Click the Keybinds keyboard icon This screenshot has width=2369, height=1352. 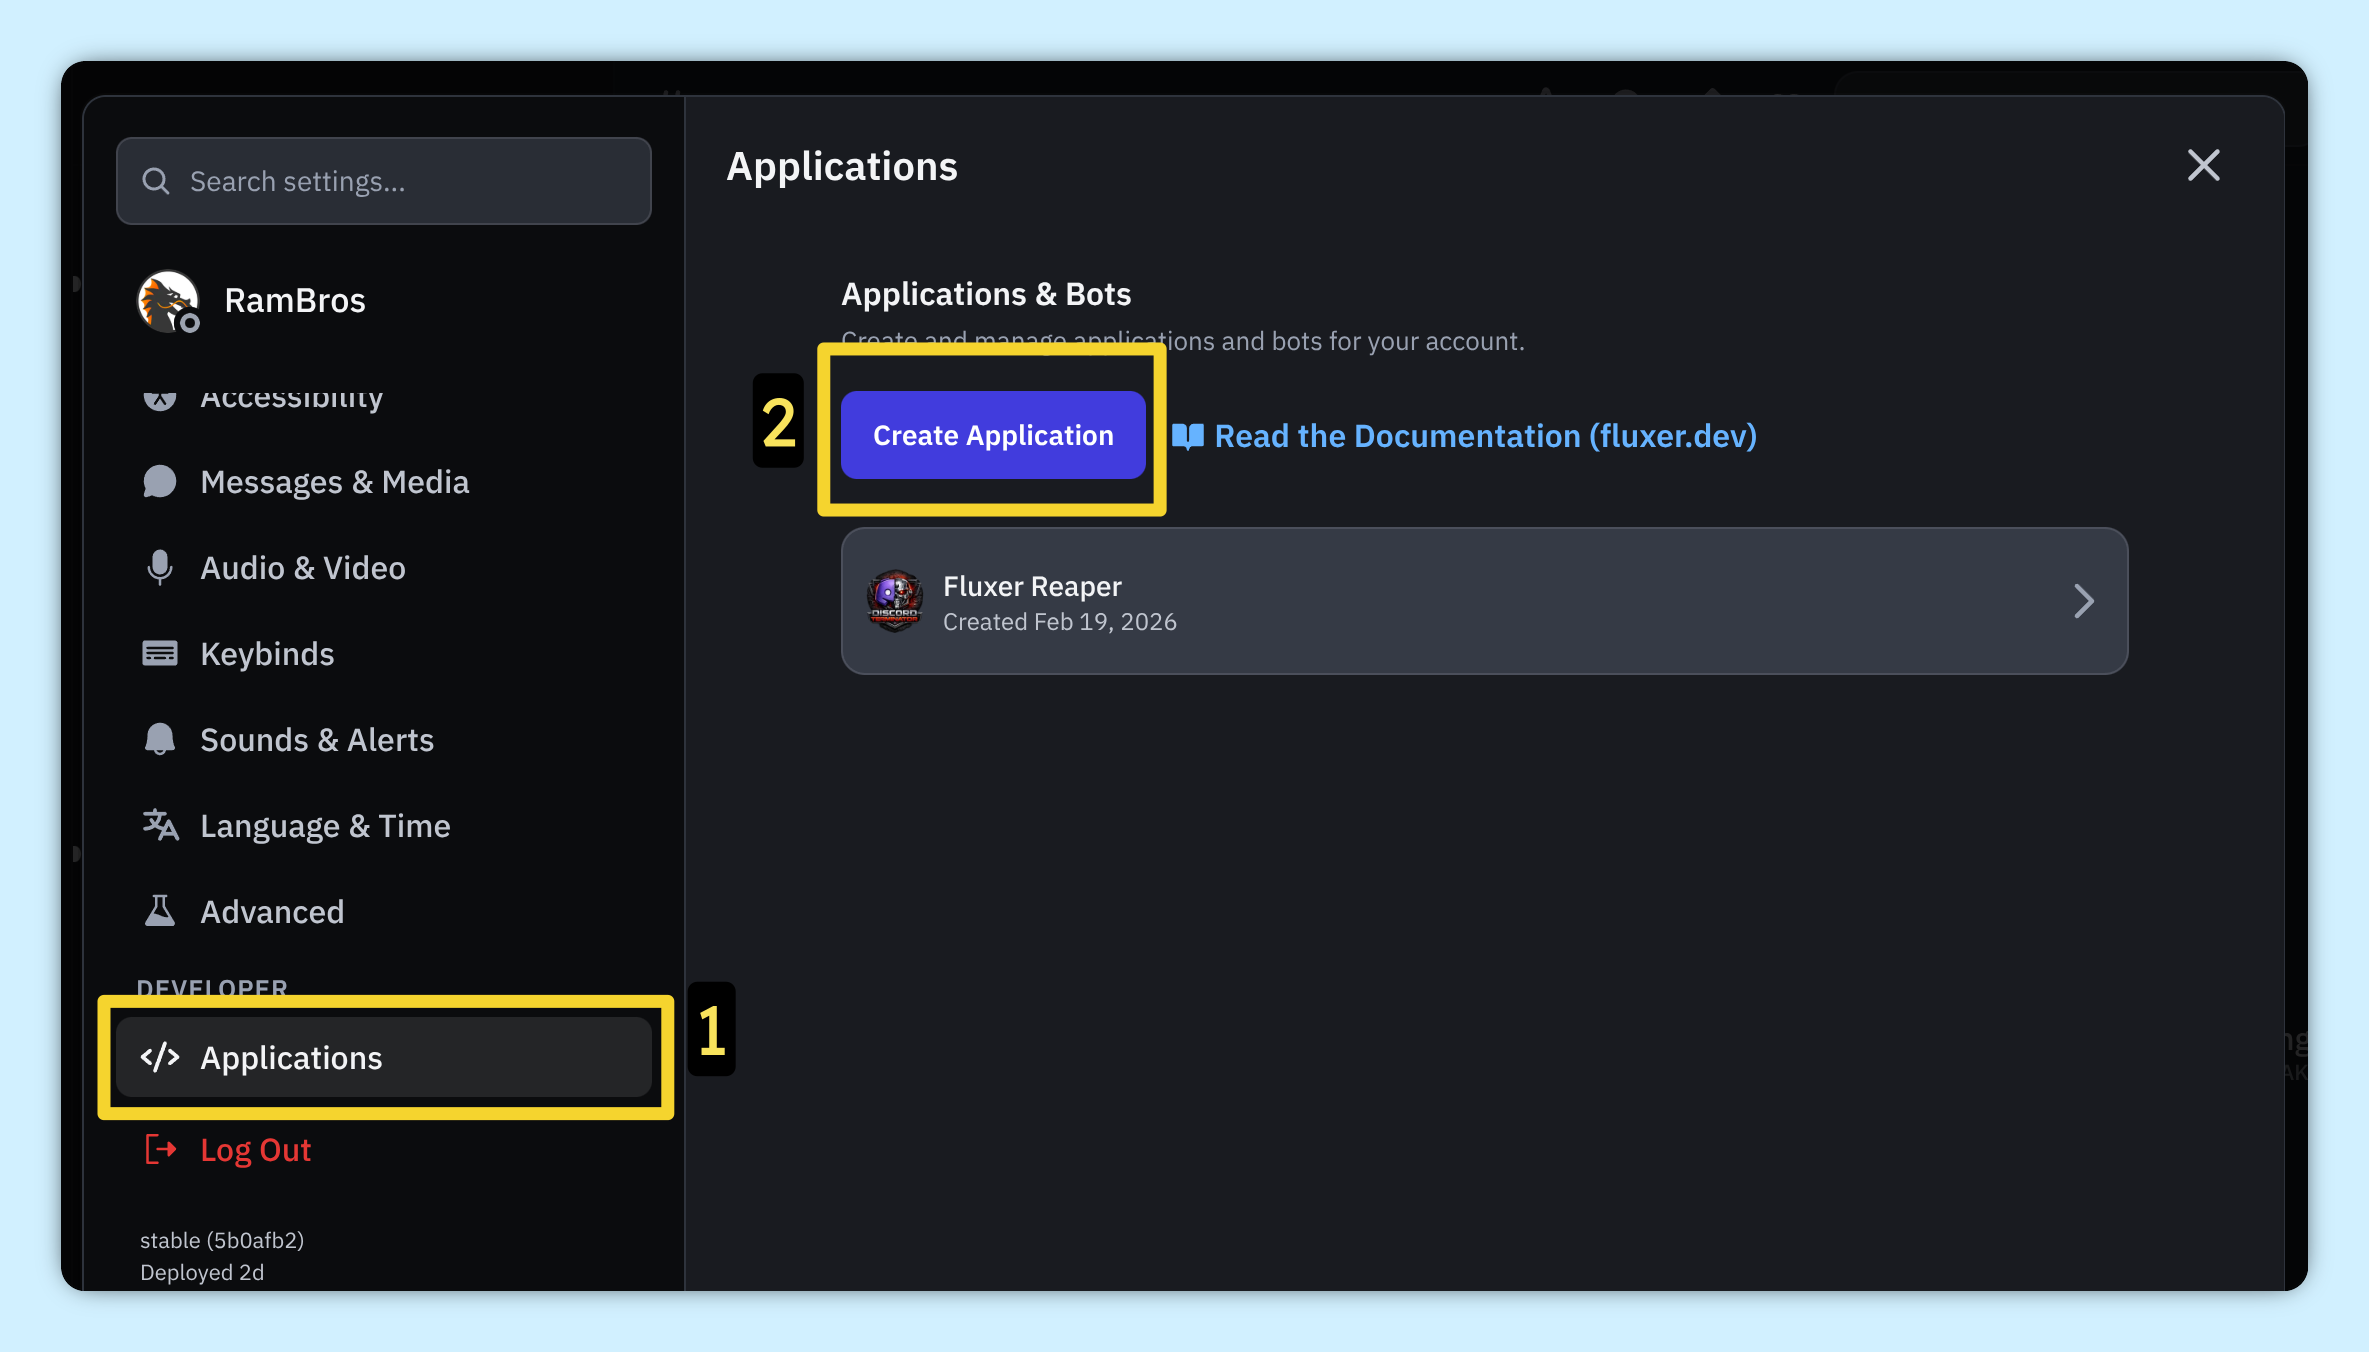click(x=160, y=654)
